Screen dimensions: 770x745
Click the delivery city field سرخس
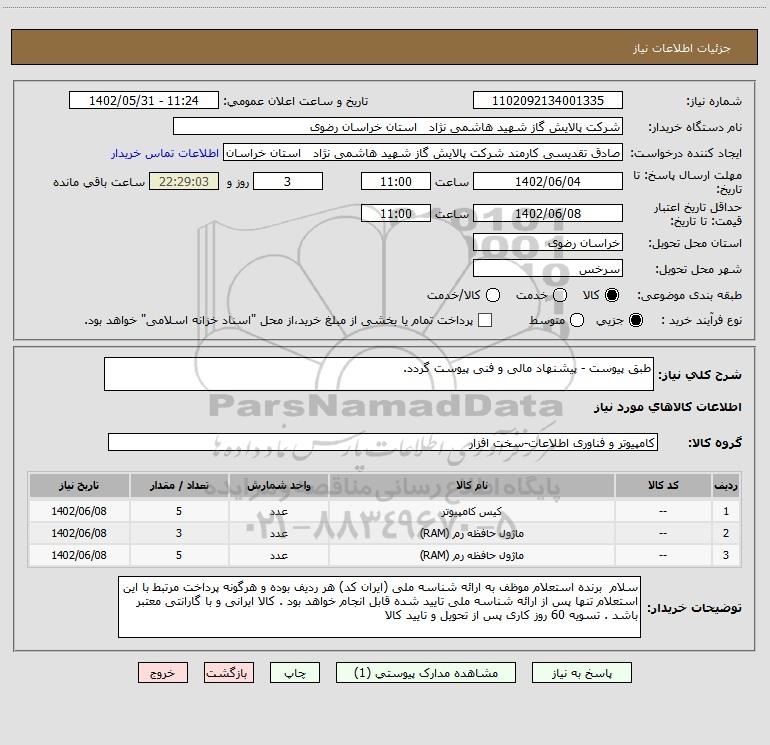[x=548, y=268]
